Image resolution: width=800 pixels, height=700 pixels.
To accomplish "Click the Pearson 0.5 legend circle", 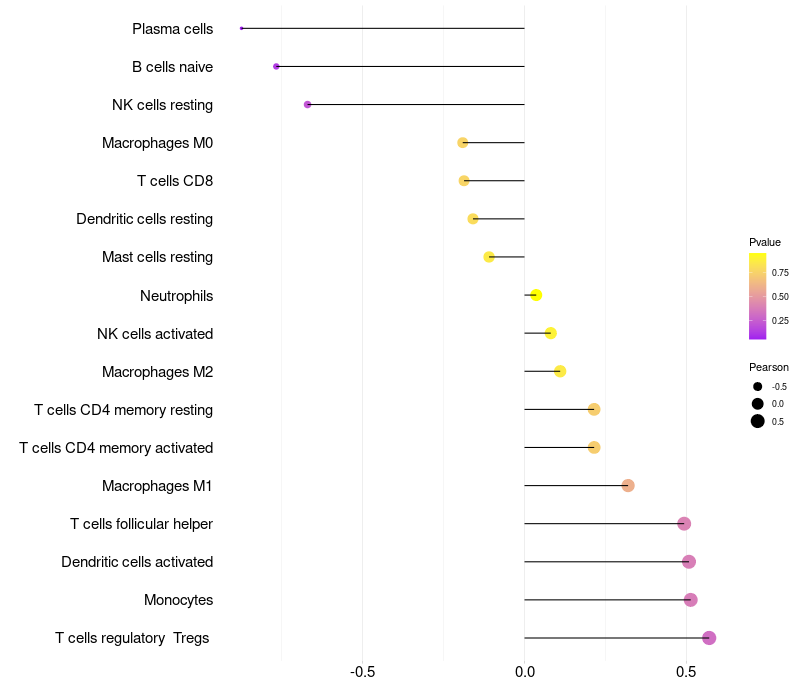I will 758,421.
